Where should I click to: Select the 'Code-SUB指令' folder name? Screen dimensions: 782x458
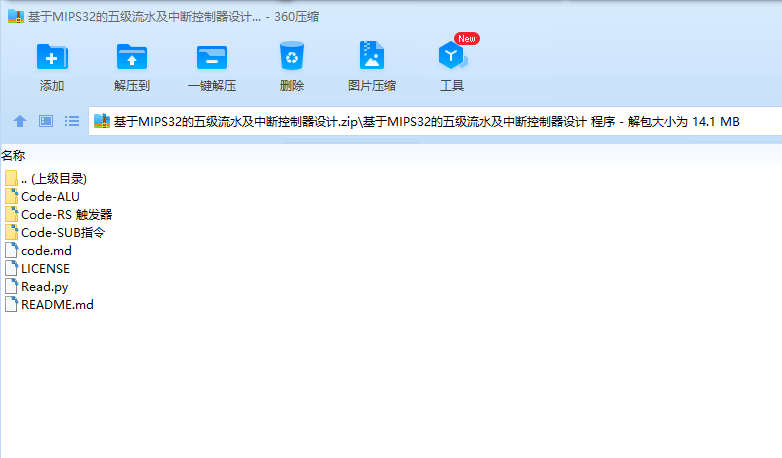tap(63, 232)
